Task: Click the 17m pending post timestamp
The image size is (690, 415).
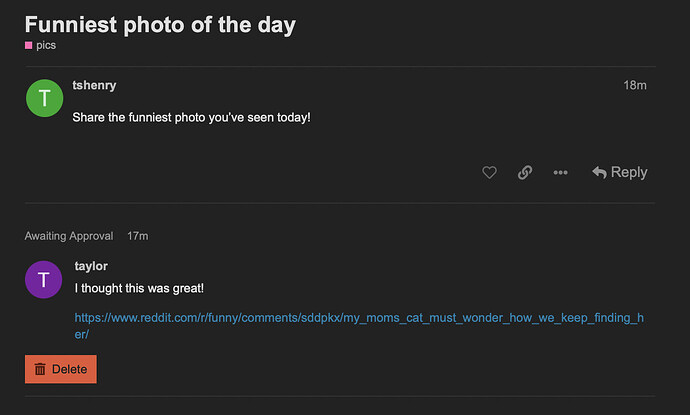Action: tap(138, 236)
